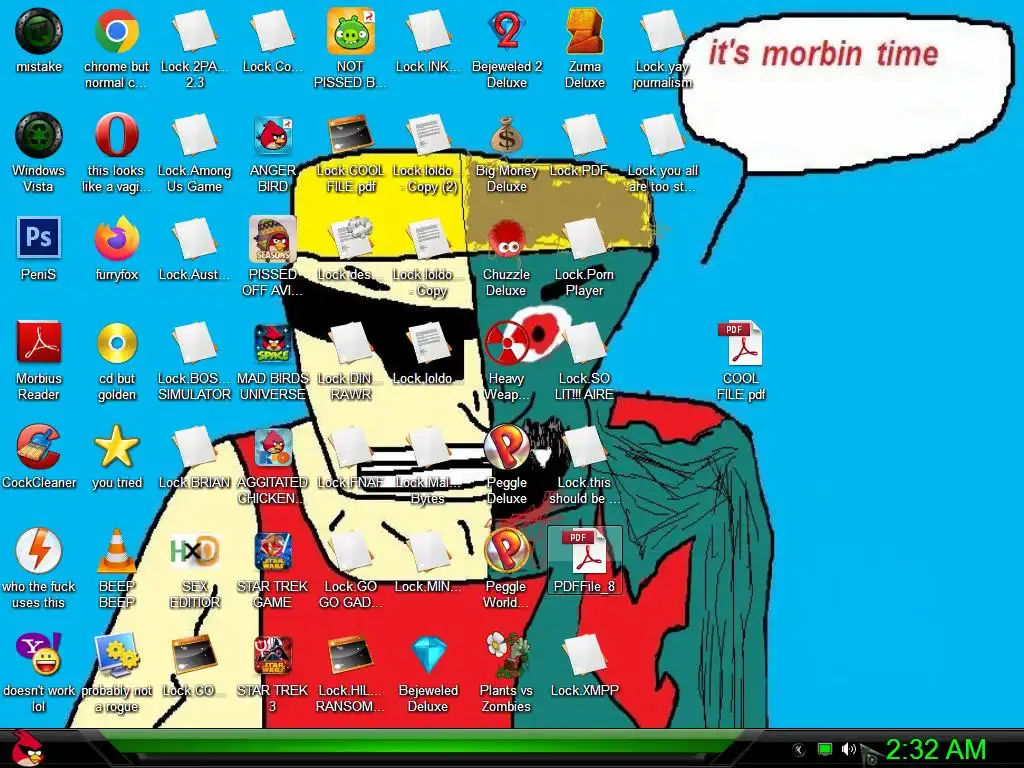Open the Lock.BRIAN file
1024x768 pixels.
(x=195, y=447)
